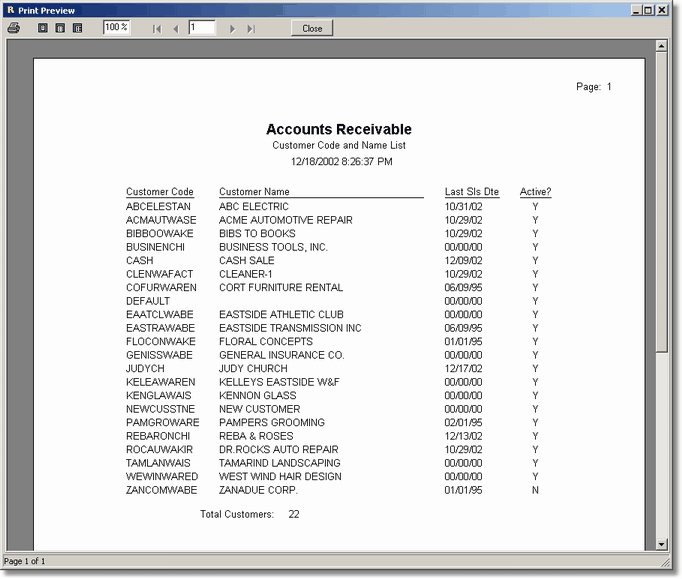Jump to the last page
This screenshot has width=682, height=579.
coord(251,29)
